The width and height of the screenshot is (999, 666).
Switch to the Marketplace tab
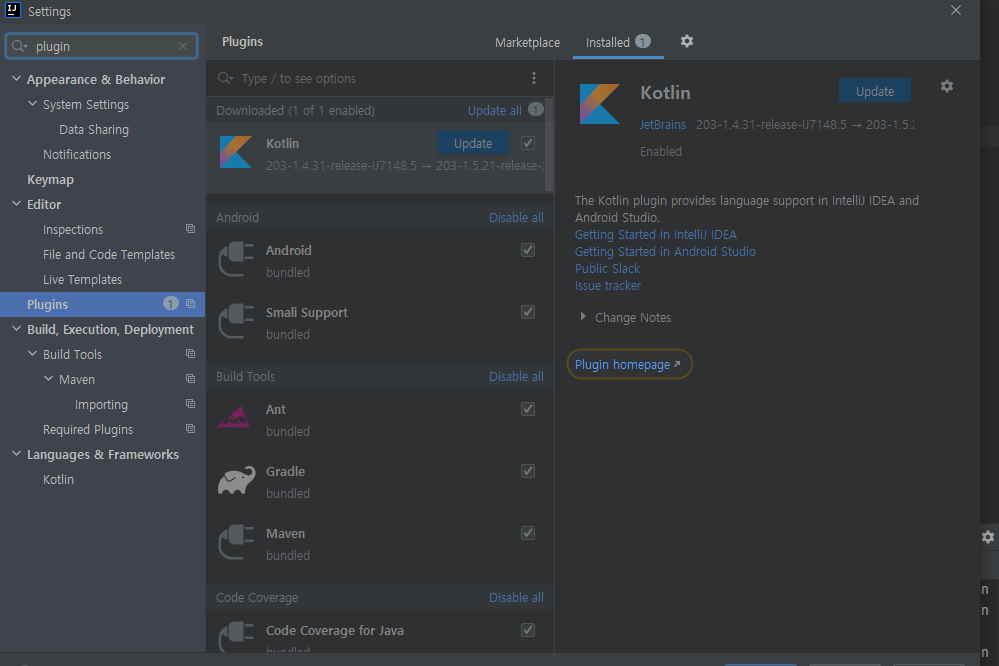click(x=527, y=43)
